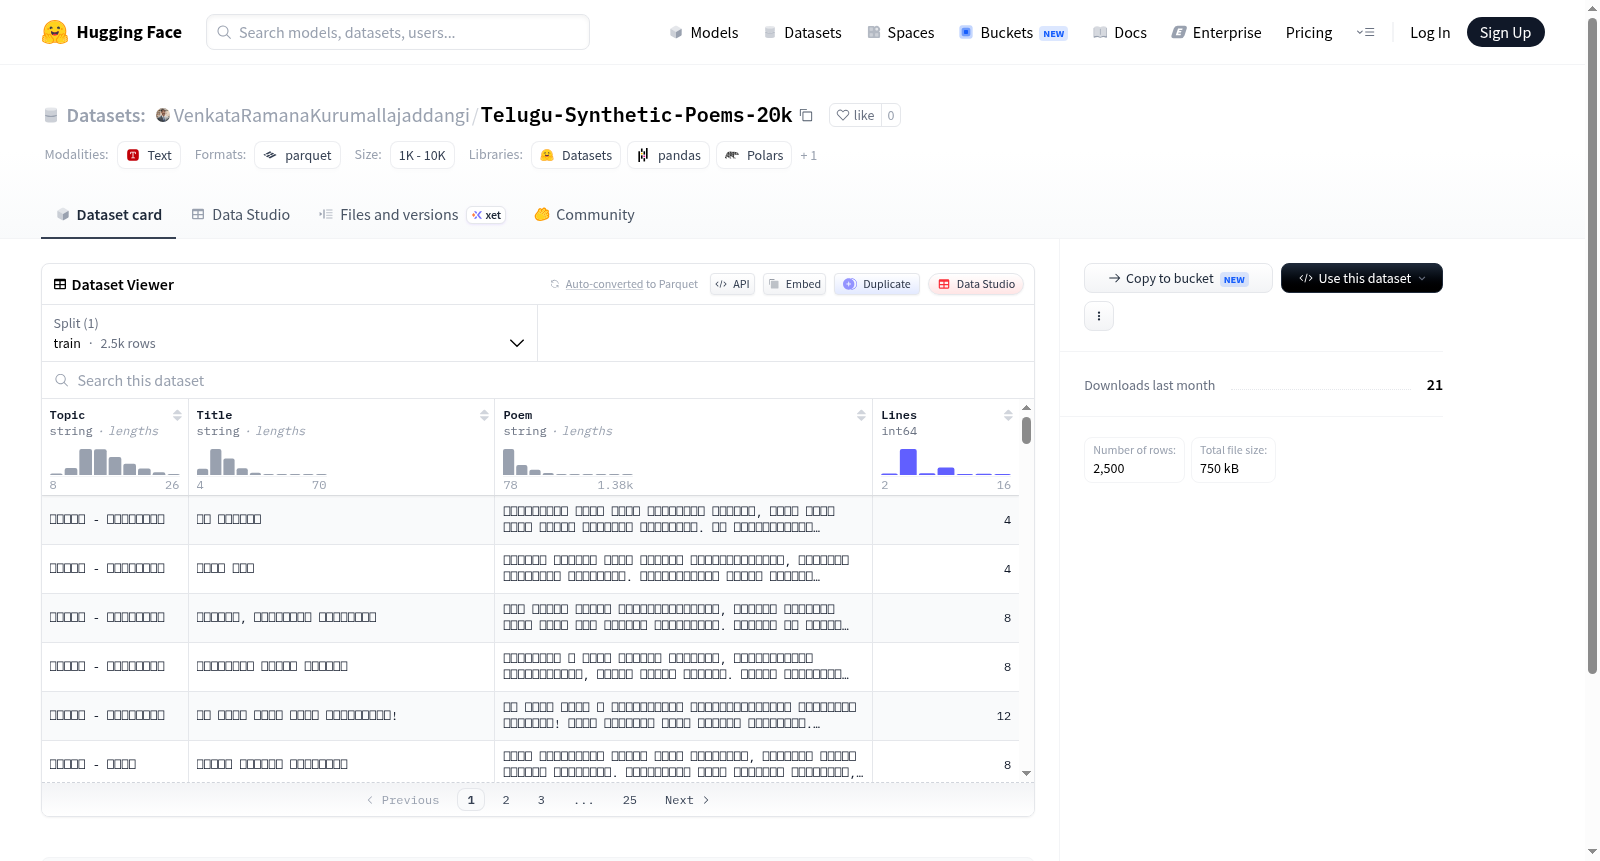1600x861 pixels.
Task: Click the Next page button
Action: click(x=687, y=800)
